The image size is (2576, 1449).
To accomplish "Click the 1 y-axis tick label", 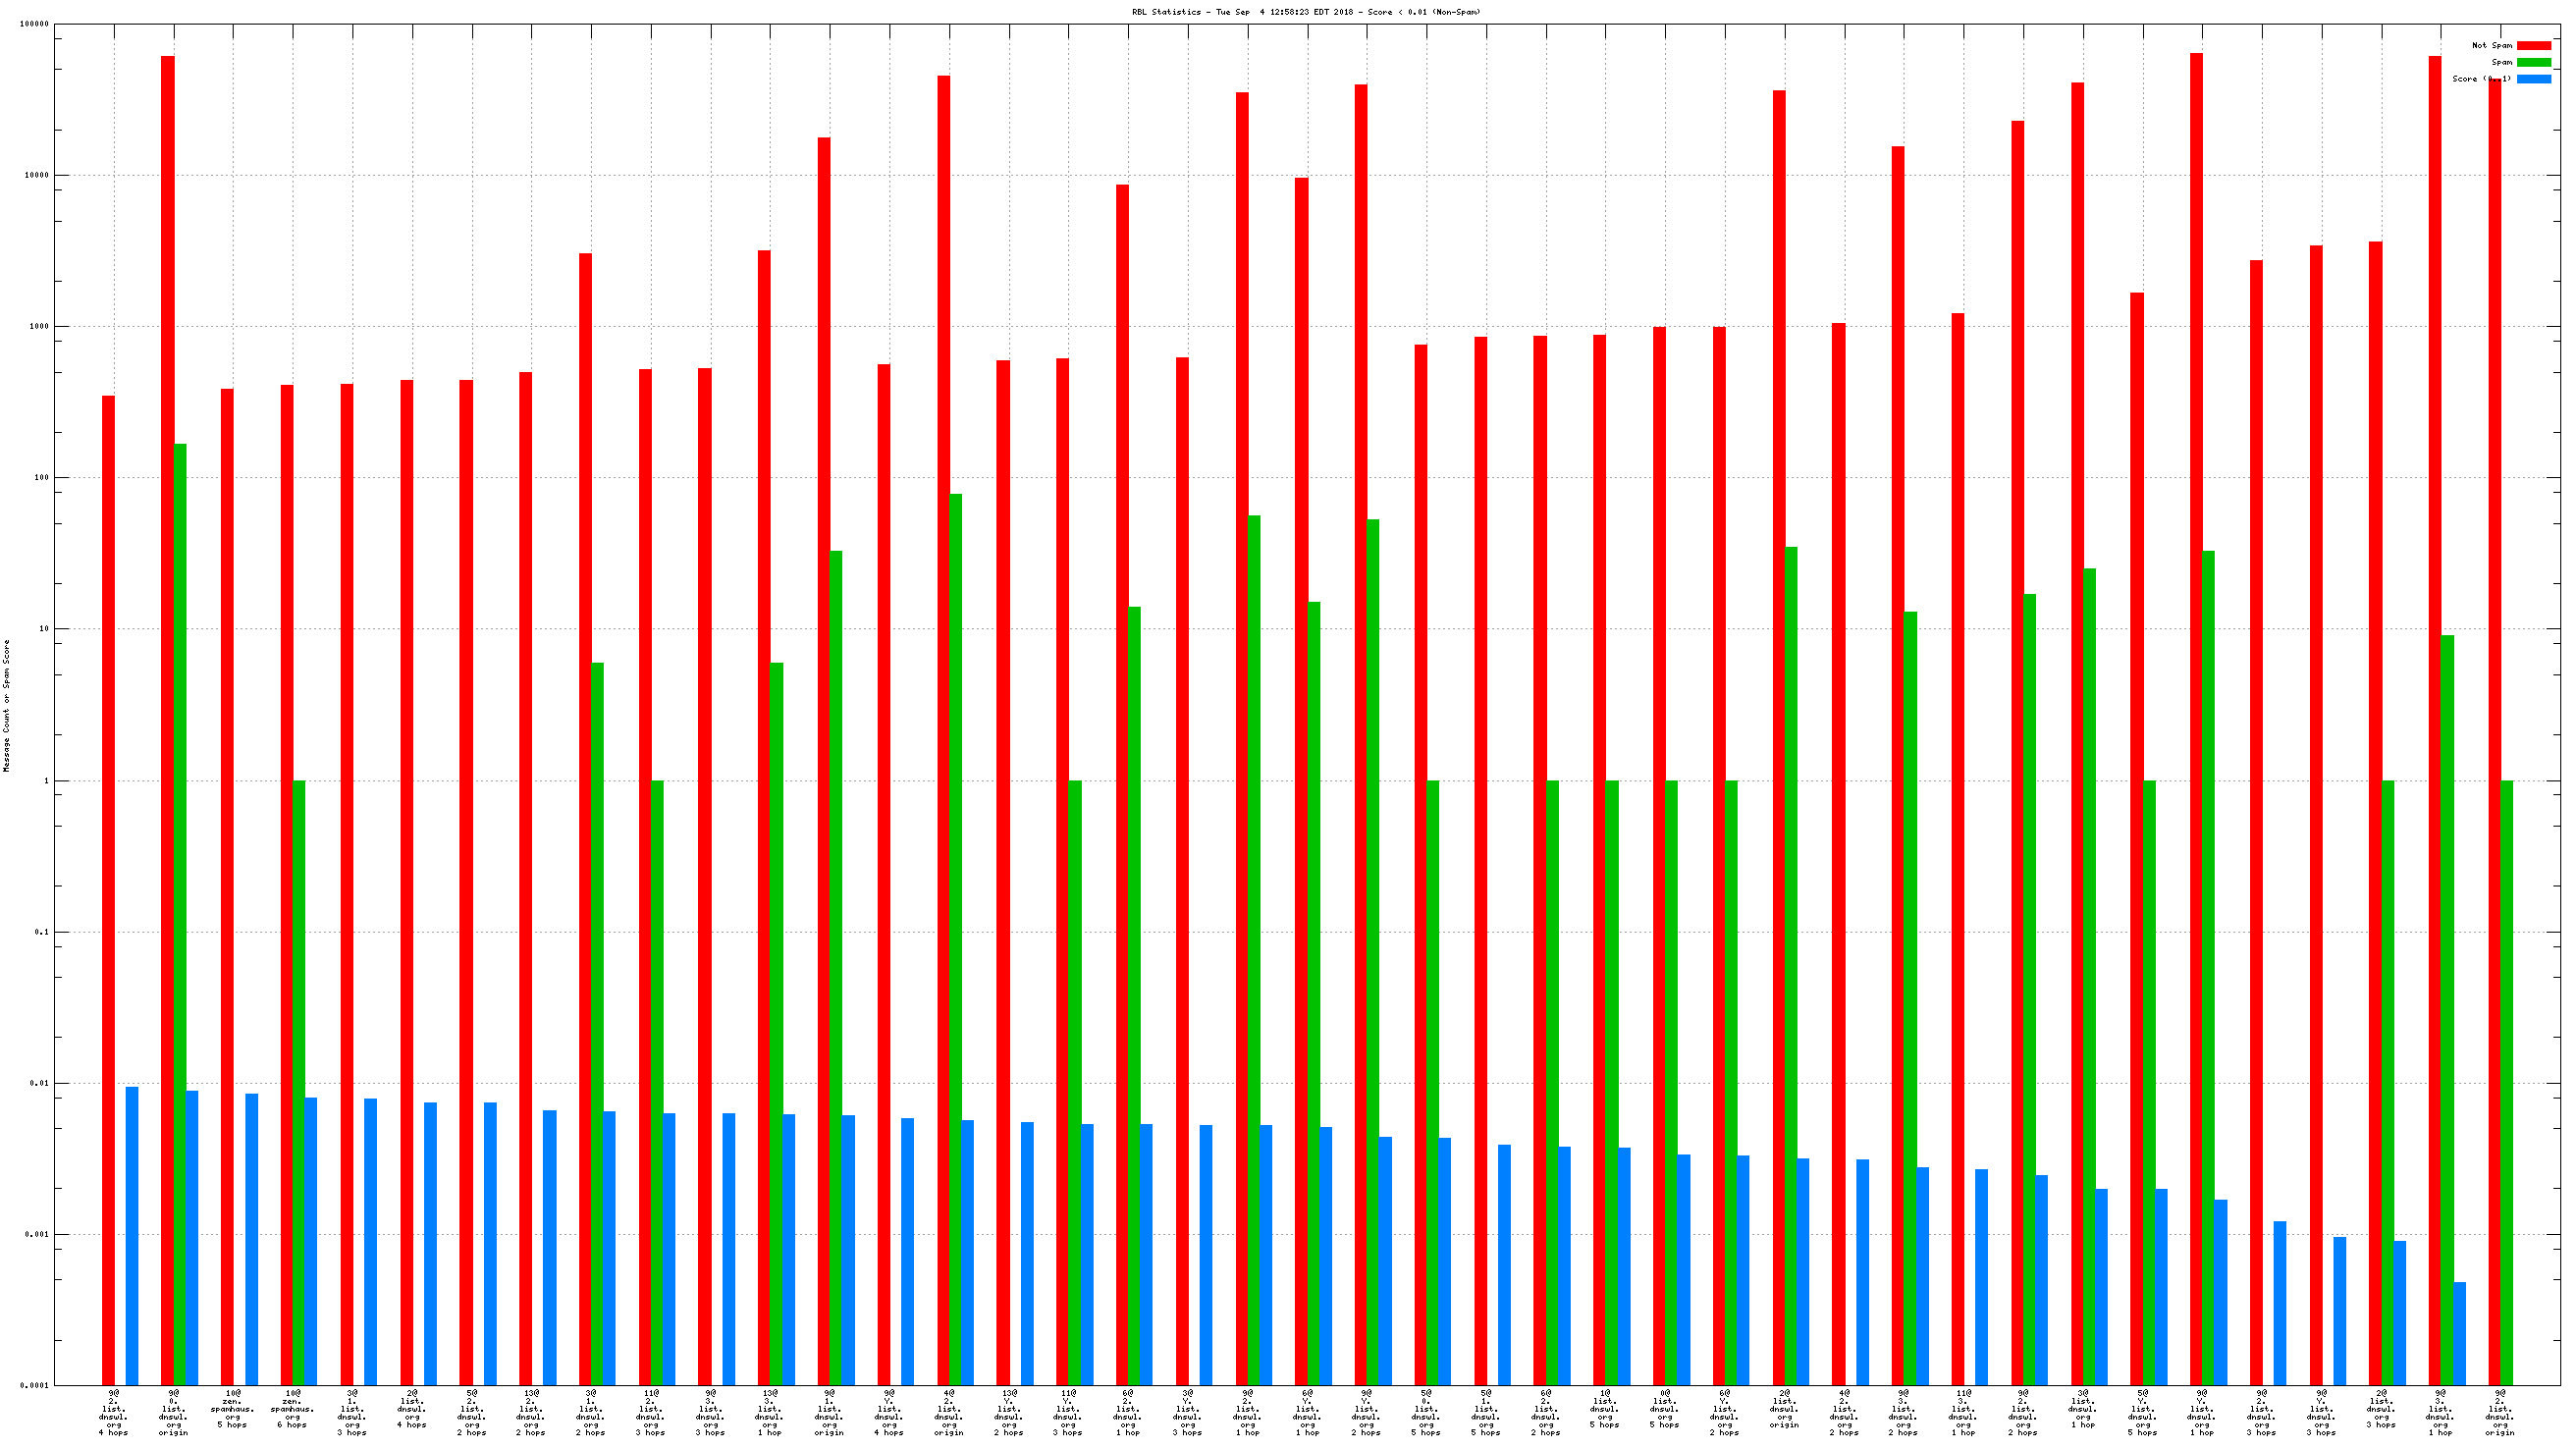I will tap(45, 781).
